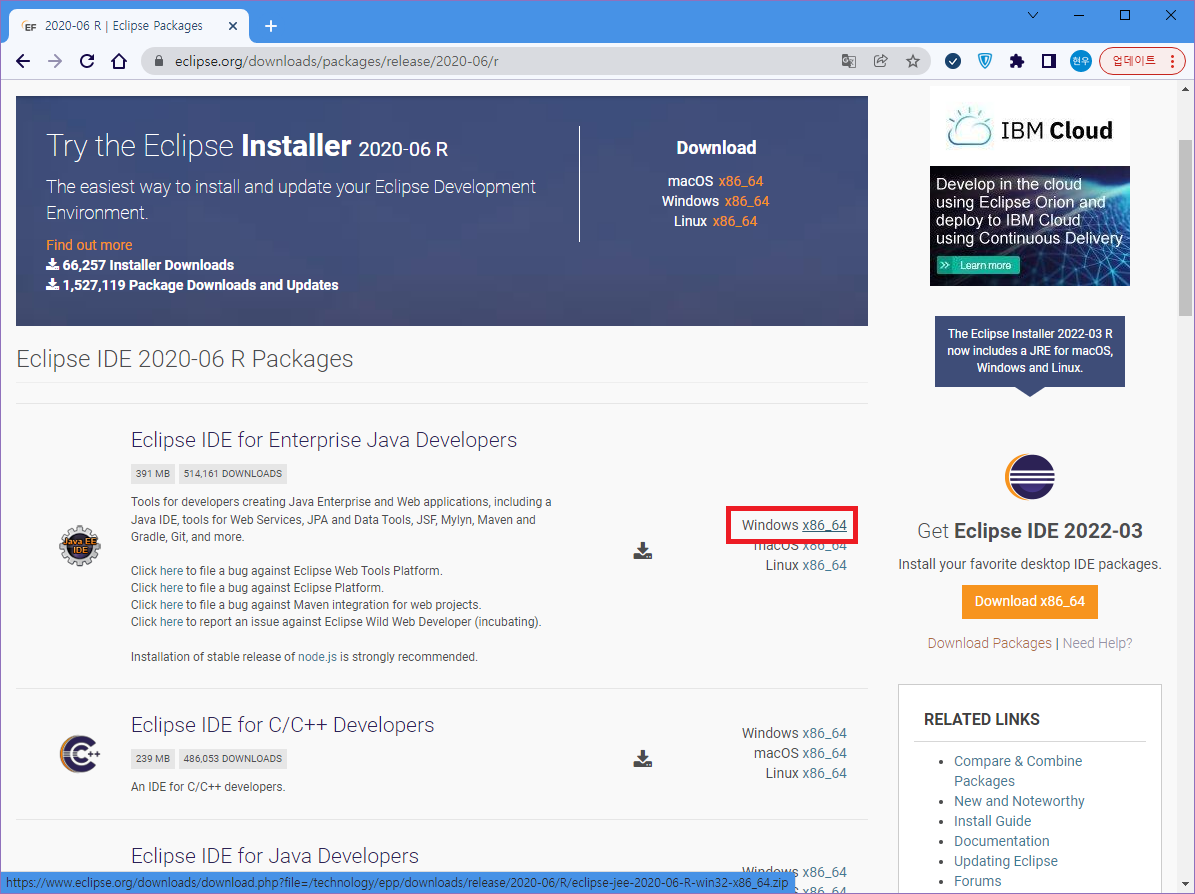Click the C/C++ package logo icon
The height and width of the screenshot is (894, 1195).
pyautogui.click(x=80, y=754)
